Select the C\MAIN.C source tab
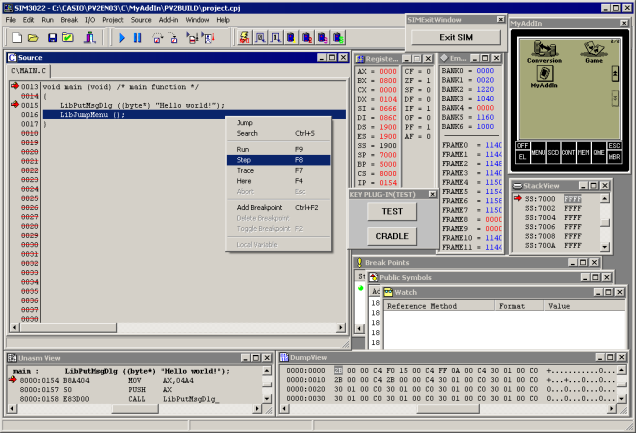 [28, 71]
